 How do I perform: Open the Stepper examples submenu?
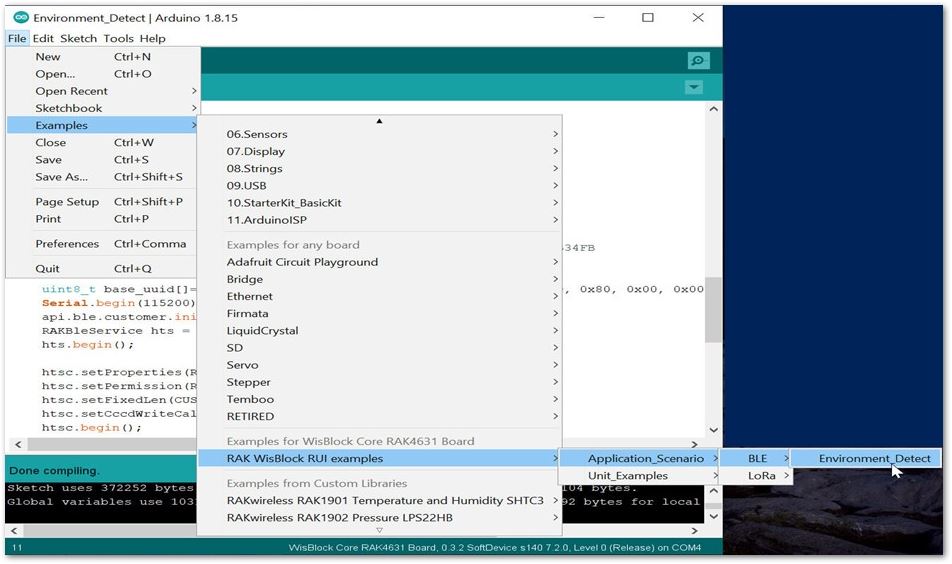tap(379, 382)
